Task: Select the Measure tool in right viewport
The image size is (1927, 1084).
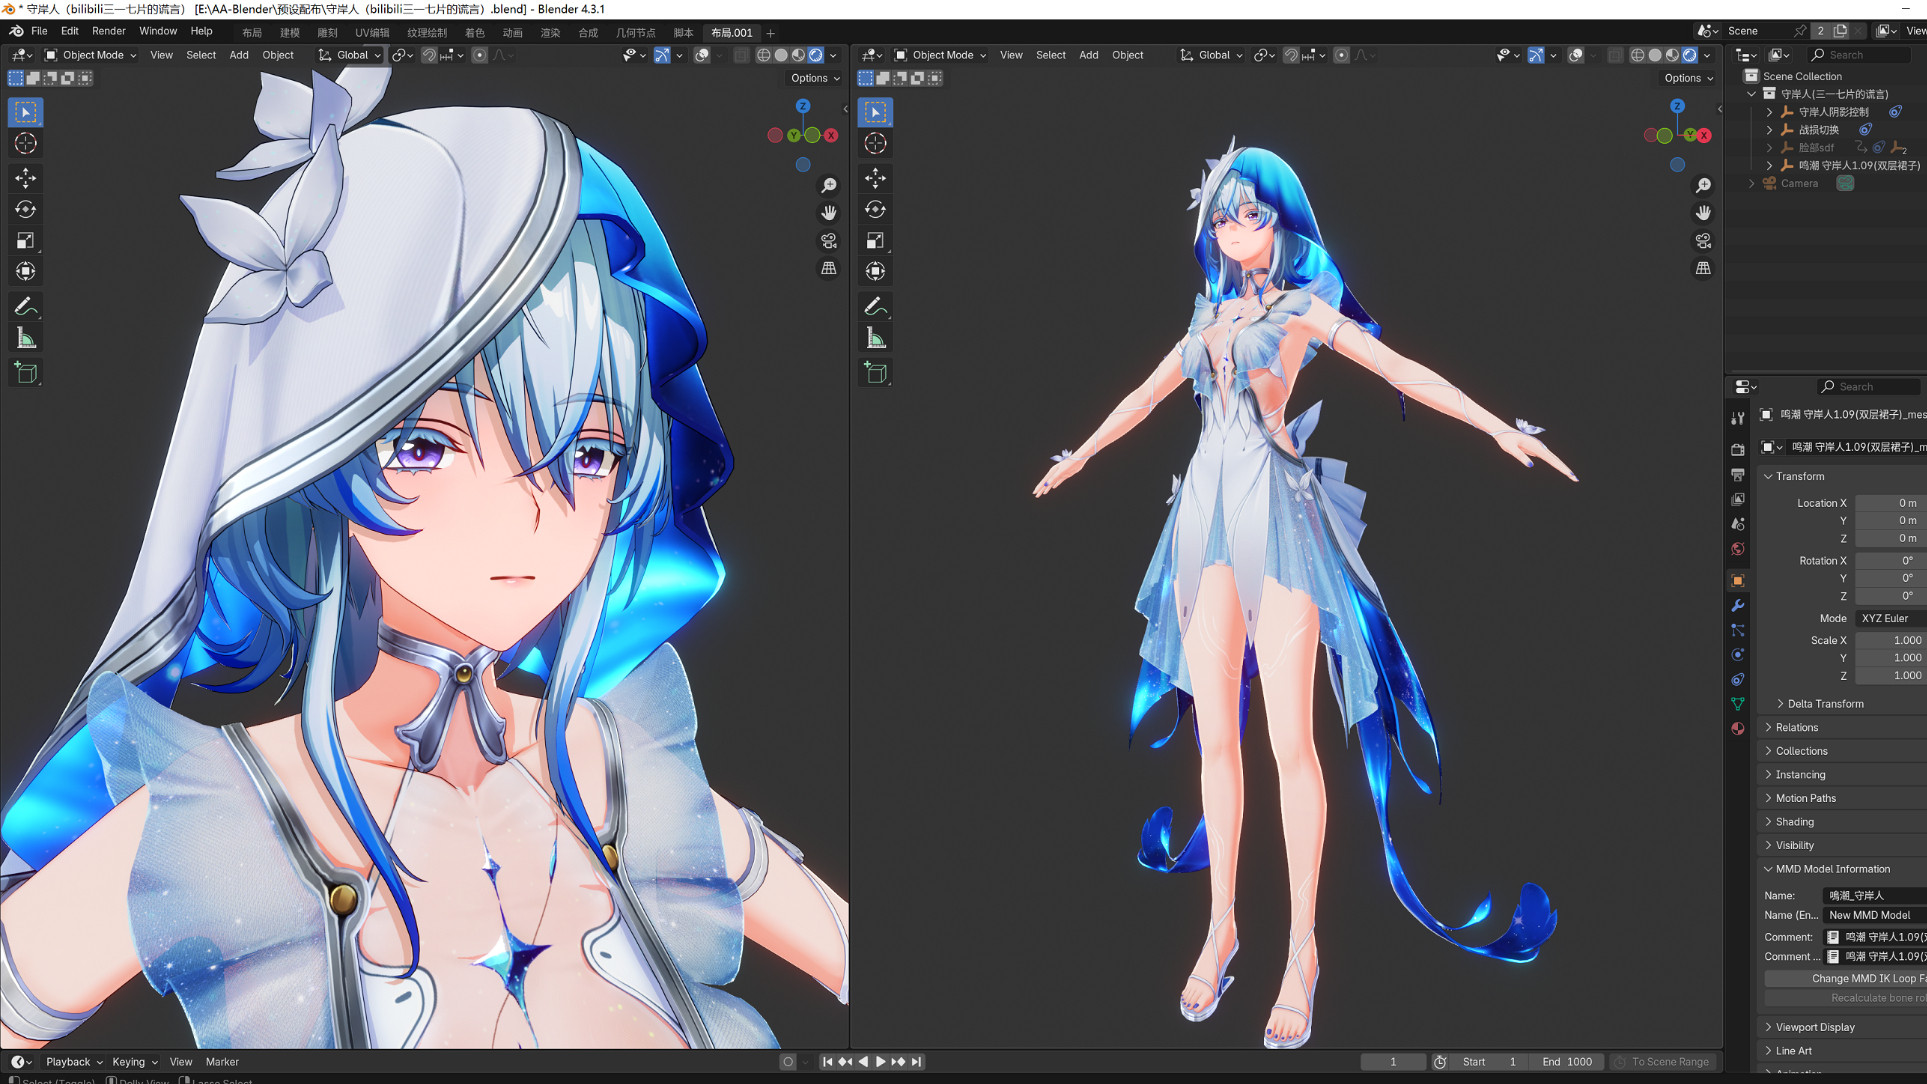Action: coord(876,338)
